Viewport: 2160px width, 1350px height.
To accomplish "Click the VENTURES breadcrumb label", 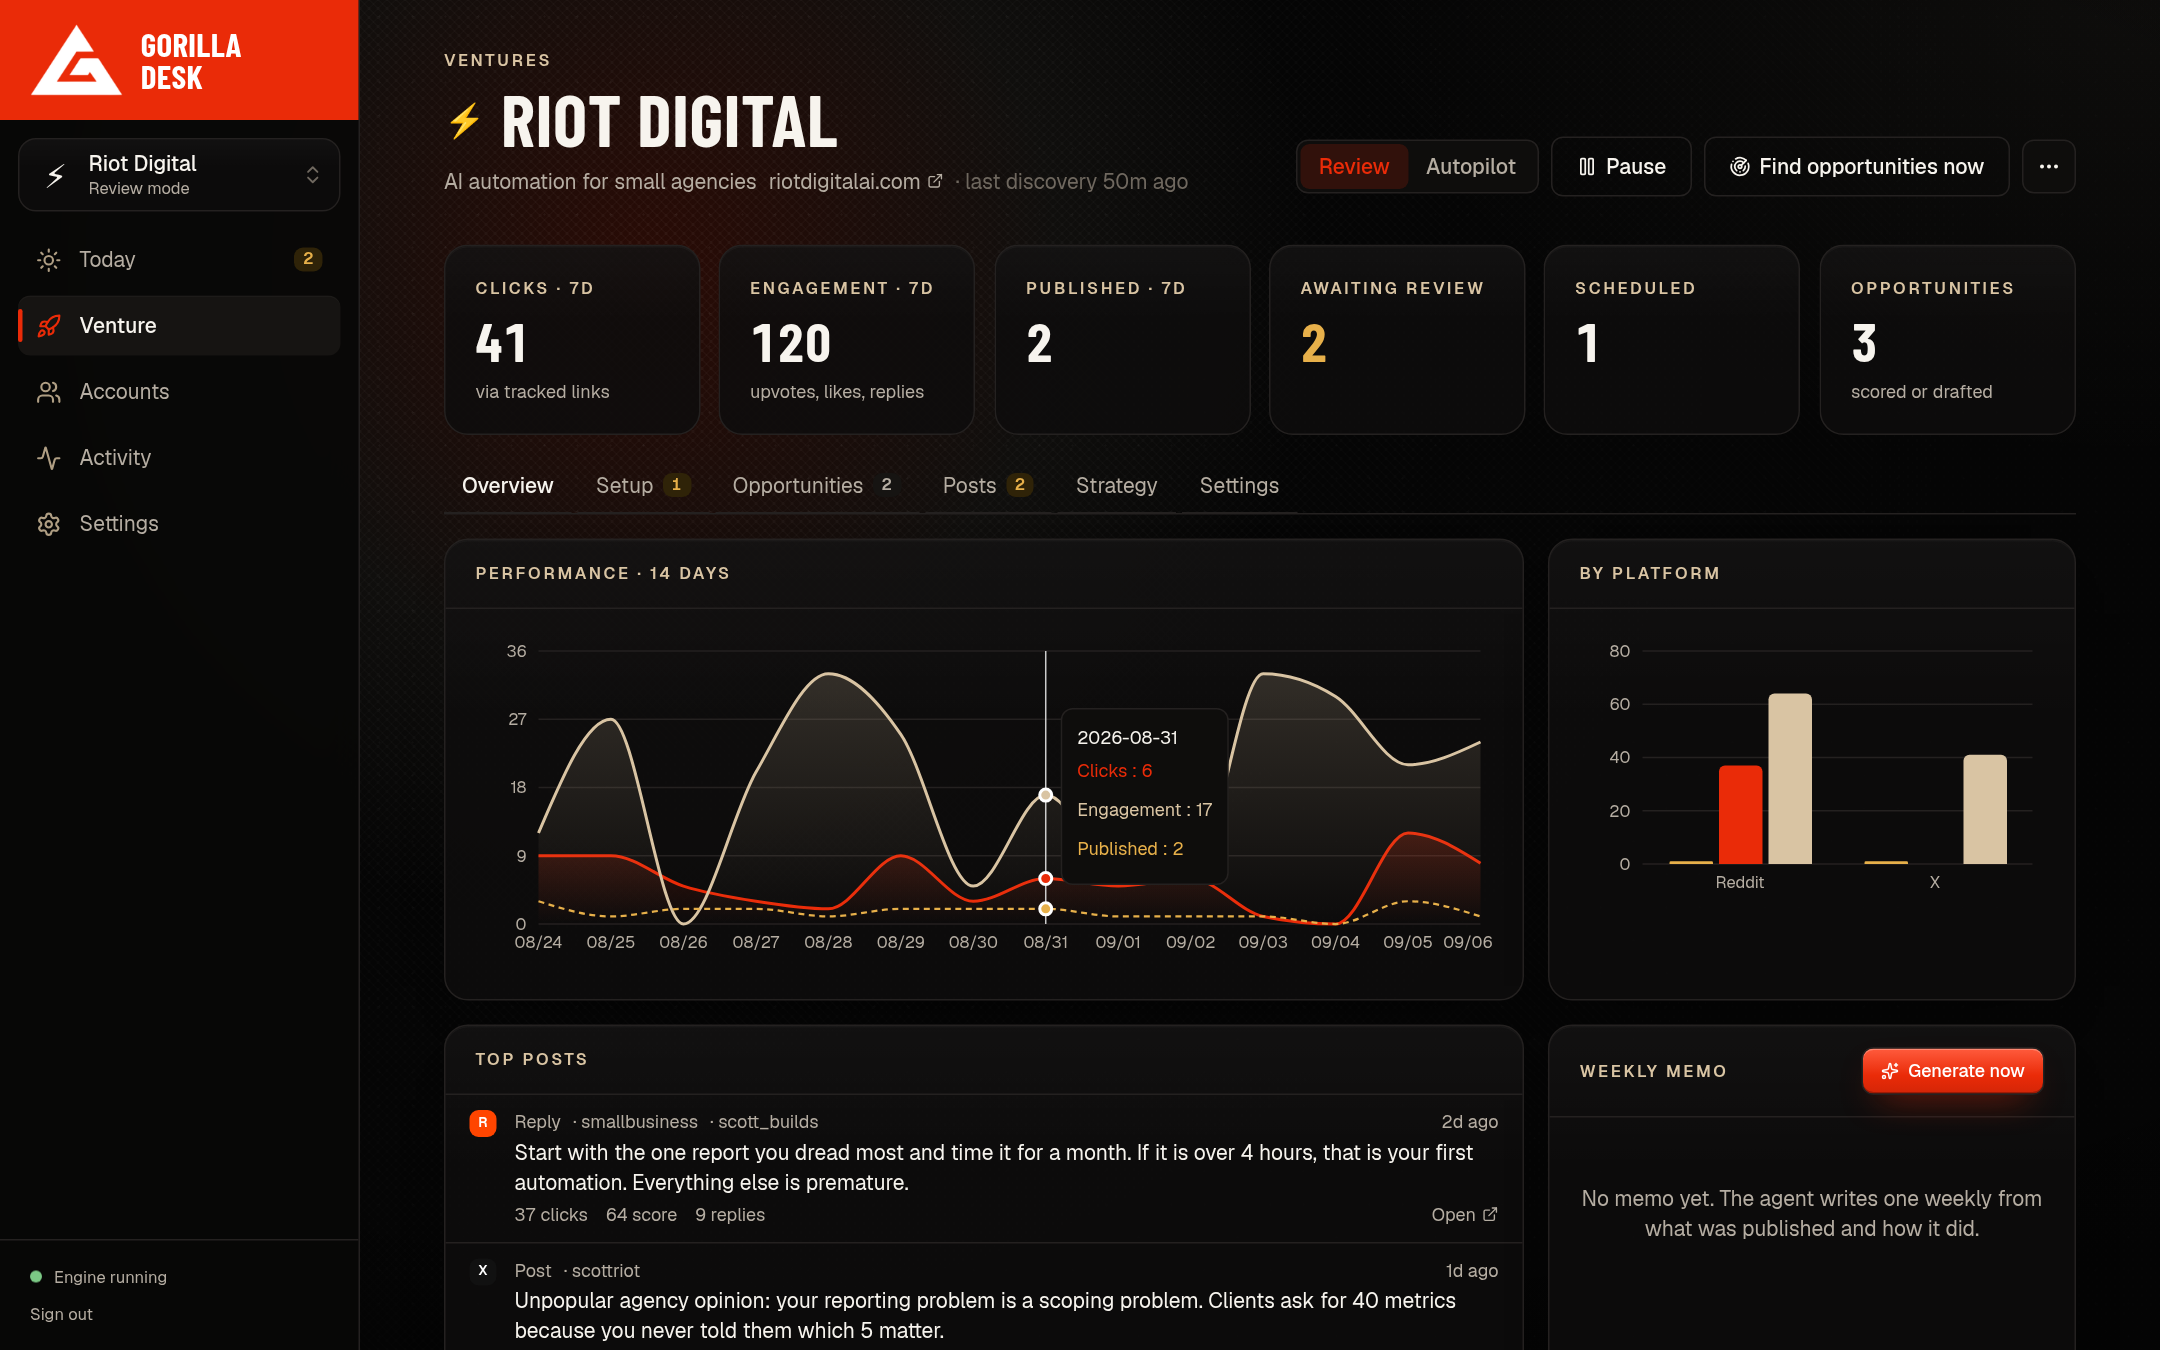I will click(x=497, y=60).
